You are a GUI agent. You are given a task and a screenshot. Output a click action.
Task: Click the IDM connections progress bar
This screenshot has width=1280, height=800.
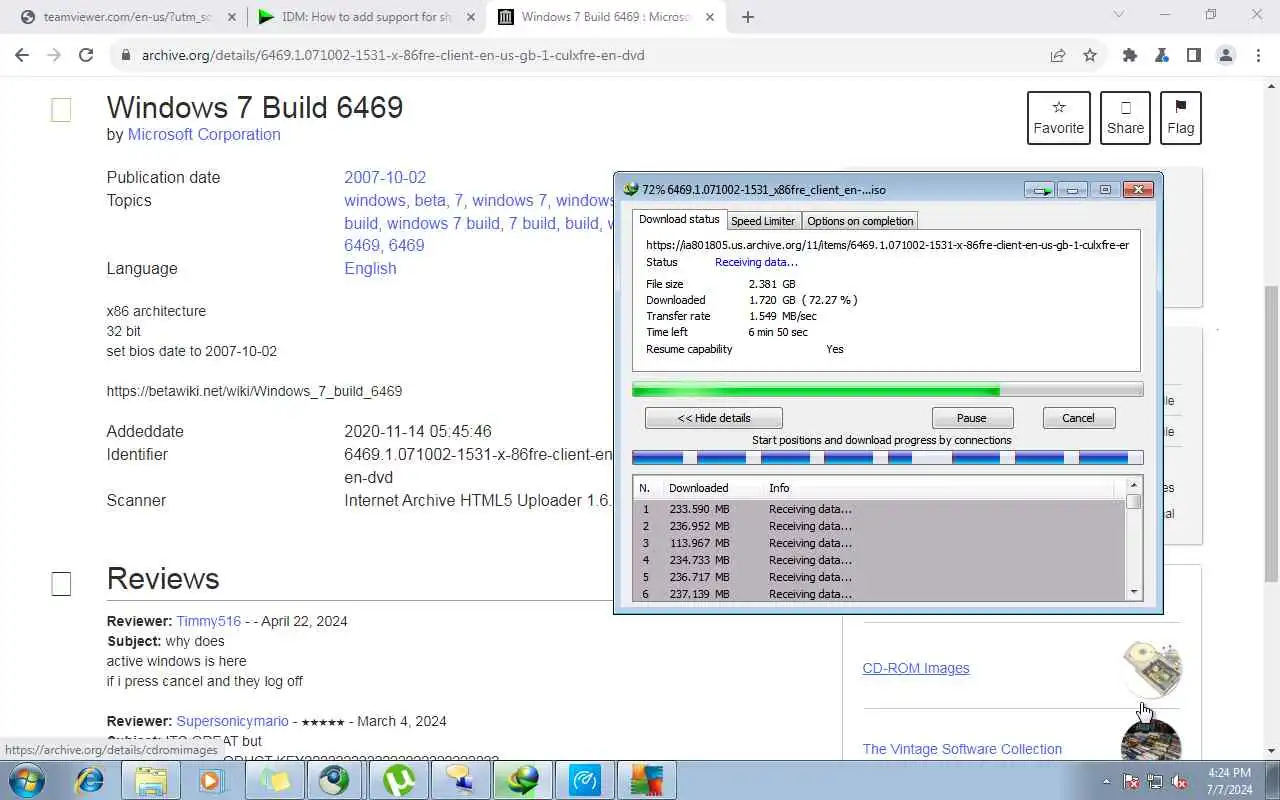click(887, 458)
